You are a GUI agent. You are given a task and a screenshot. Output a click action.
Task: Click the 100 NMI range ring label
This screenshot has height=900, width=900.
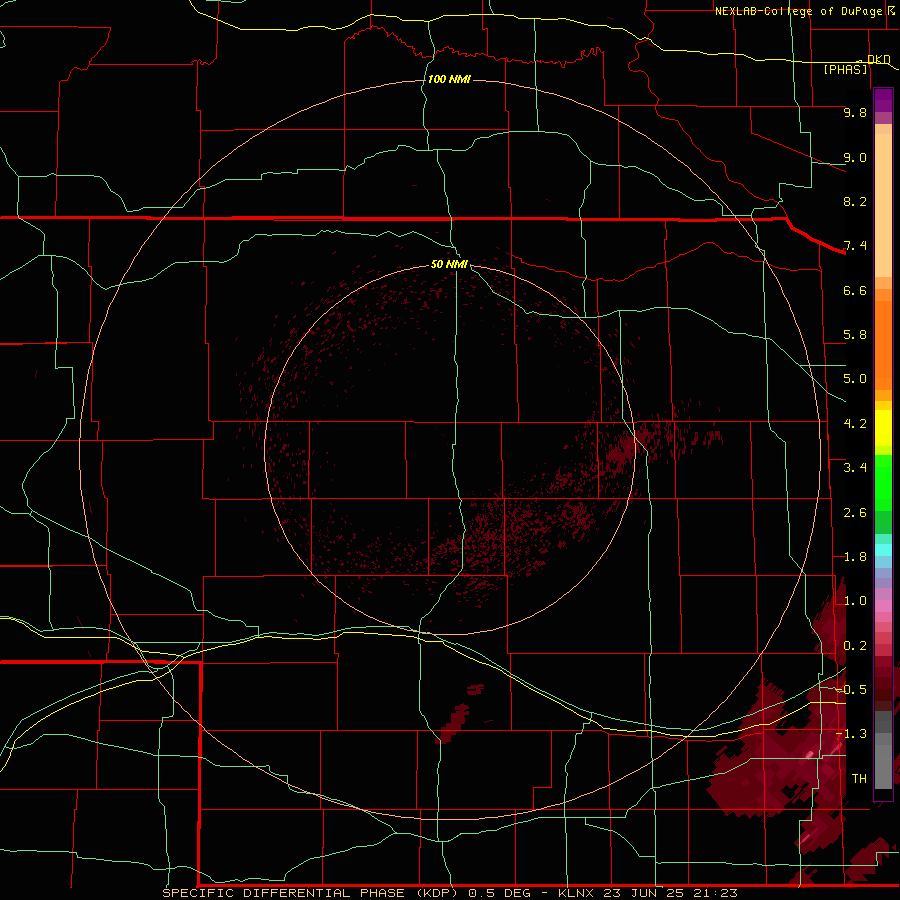pyautogui.click(x=449, y=79)
